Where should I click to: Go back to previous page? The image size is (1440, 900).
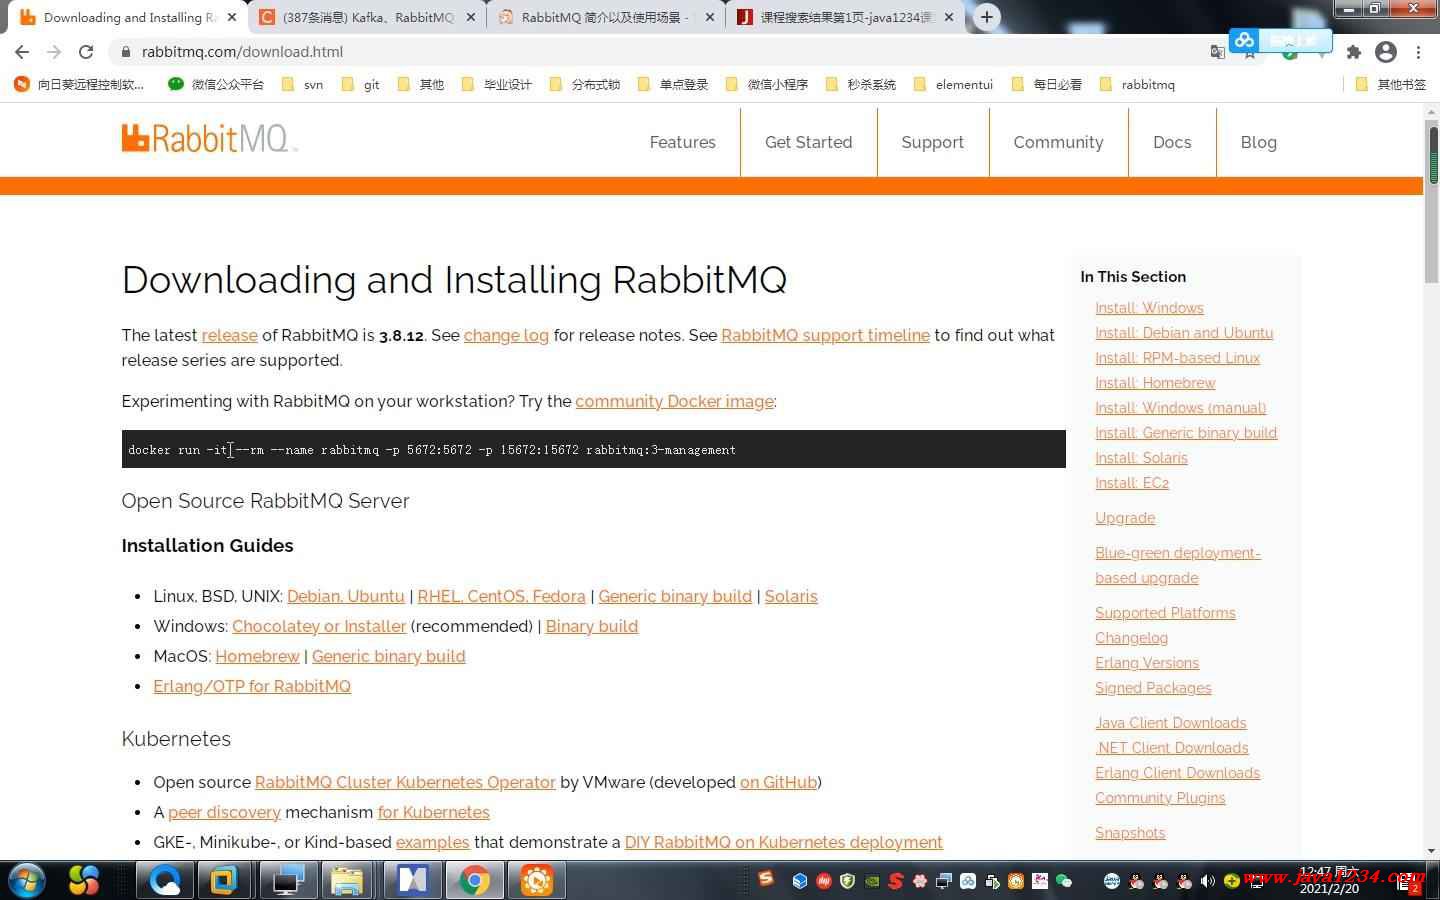point(22,52)
